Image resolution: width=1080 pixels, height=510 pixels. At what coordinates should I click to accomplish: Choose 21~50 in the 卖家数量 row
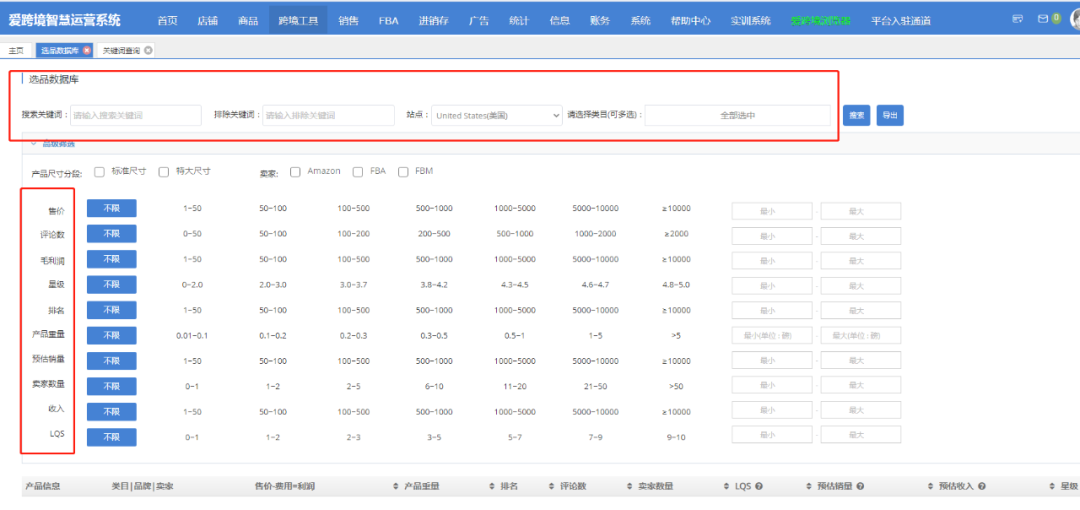point(595,386)
